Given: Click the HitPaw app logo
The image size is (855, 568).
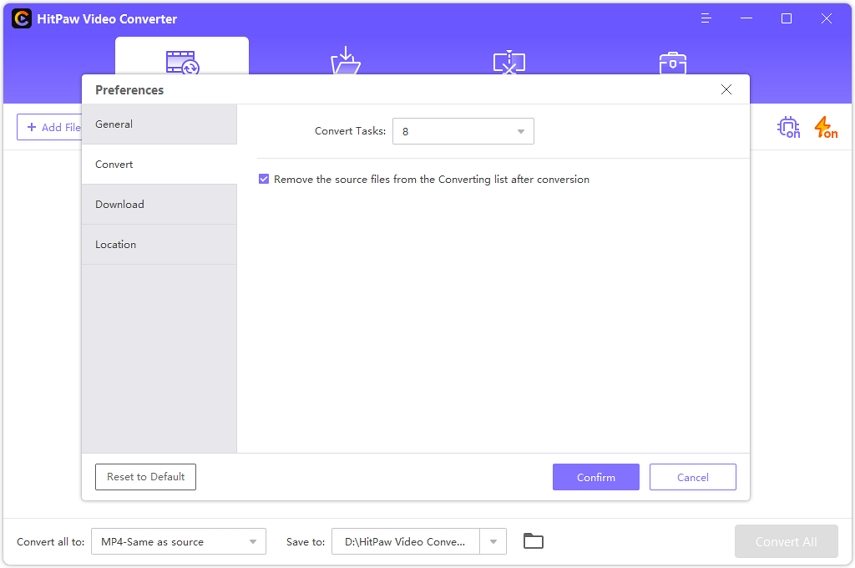Looking at the screenshot, I should coord(22,19).
